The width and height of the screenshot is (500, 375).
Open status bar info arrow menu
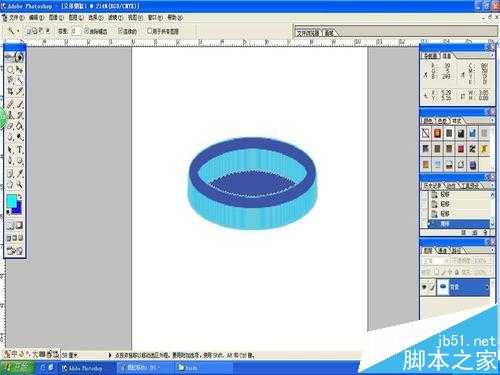pos(110,355)
